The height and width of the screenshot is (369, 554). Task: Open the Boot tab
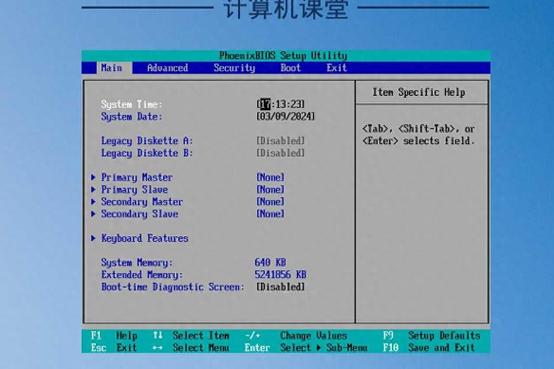[290, 68]
